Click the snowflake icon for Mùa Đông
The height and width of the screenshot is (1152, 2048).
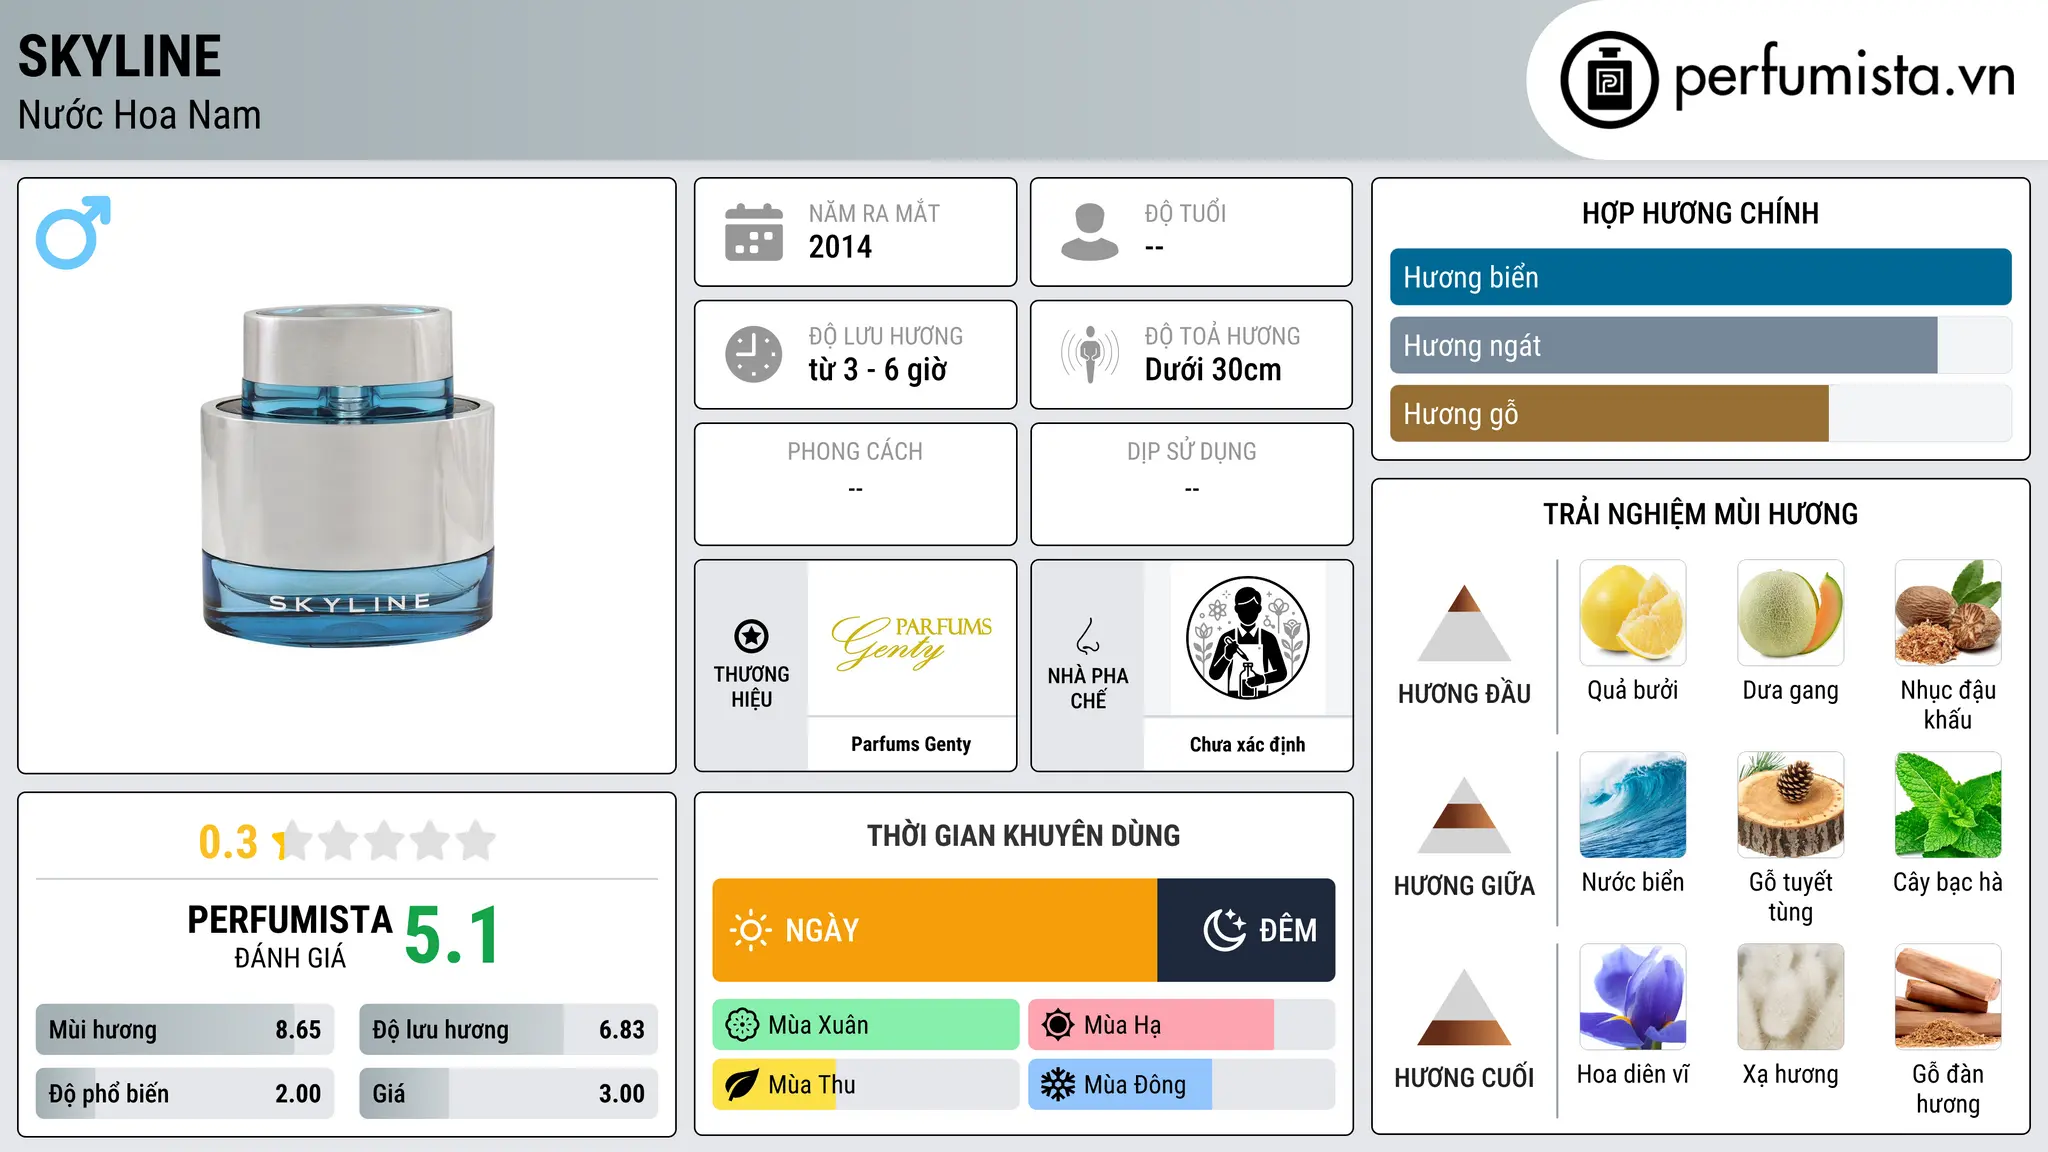[1058, 1085]
